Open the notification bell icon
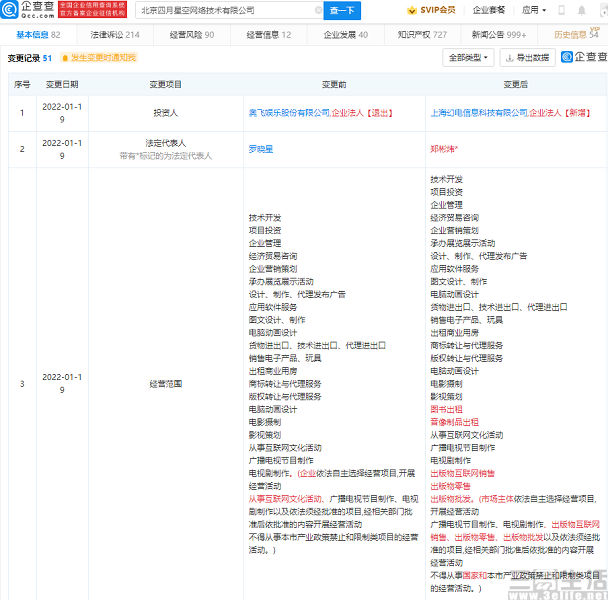This screenshot has width=608, height=600. pos(581,10)
